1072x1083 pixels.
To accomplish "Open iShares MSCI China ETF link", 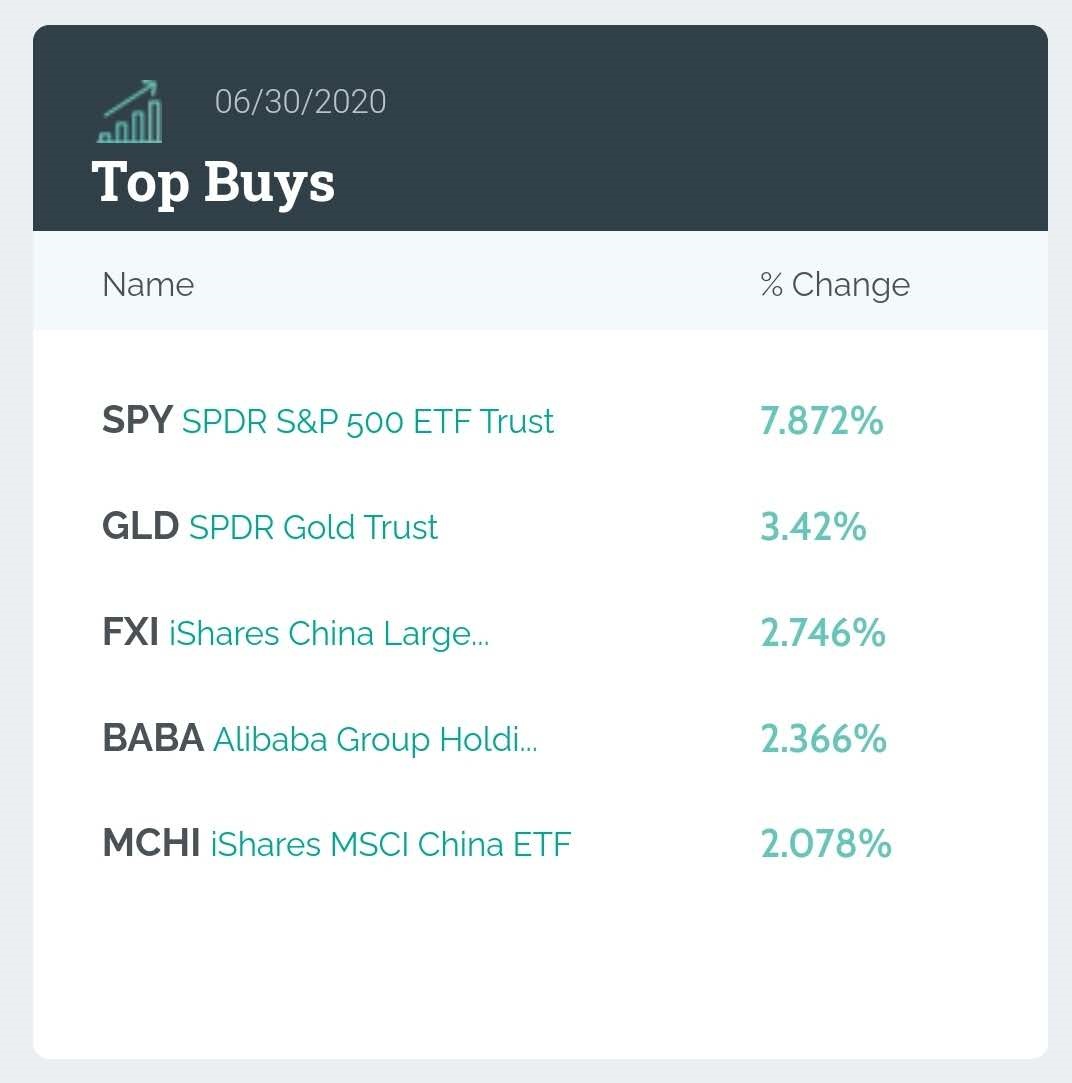I will tap(390, 845).
